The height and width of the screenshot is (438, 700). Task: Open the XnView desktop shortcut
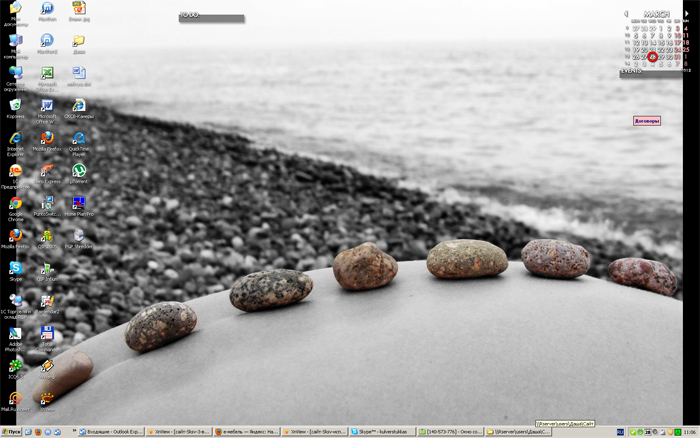click(x=47, y=400)
